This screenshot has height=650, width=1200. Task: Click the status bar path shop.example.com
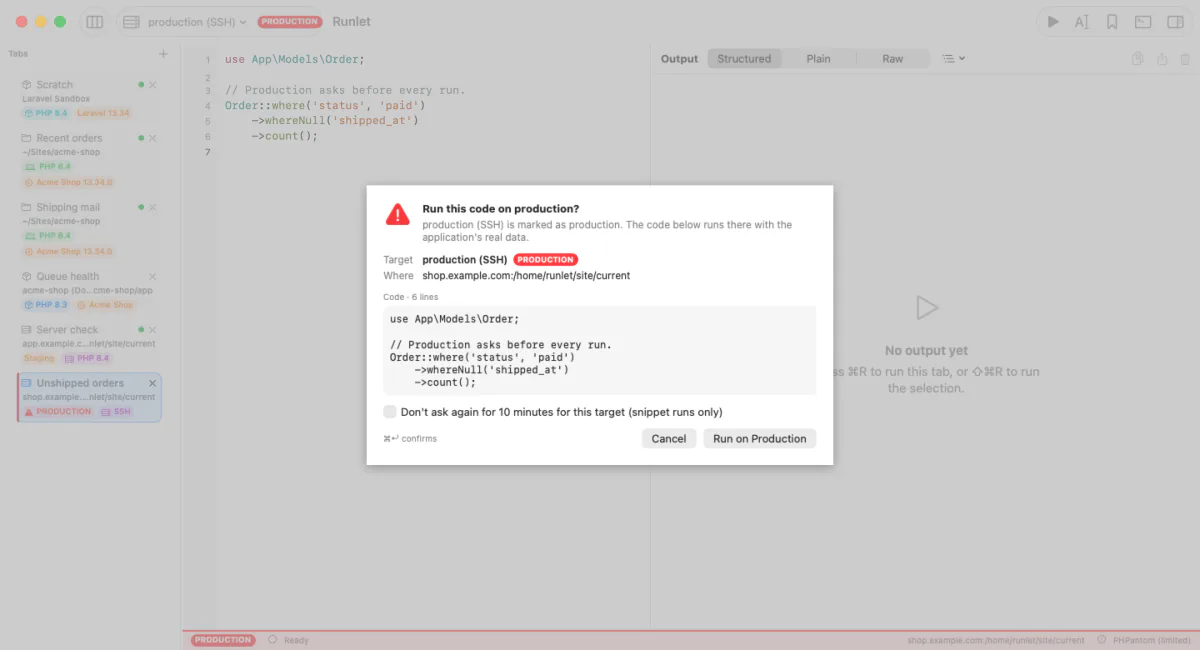[x=996, y=640]
